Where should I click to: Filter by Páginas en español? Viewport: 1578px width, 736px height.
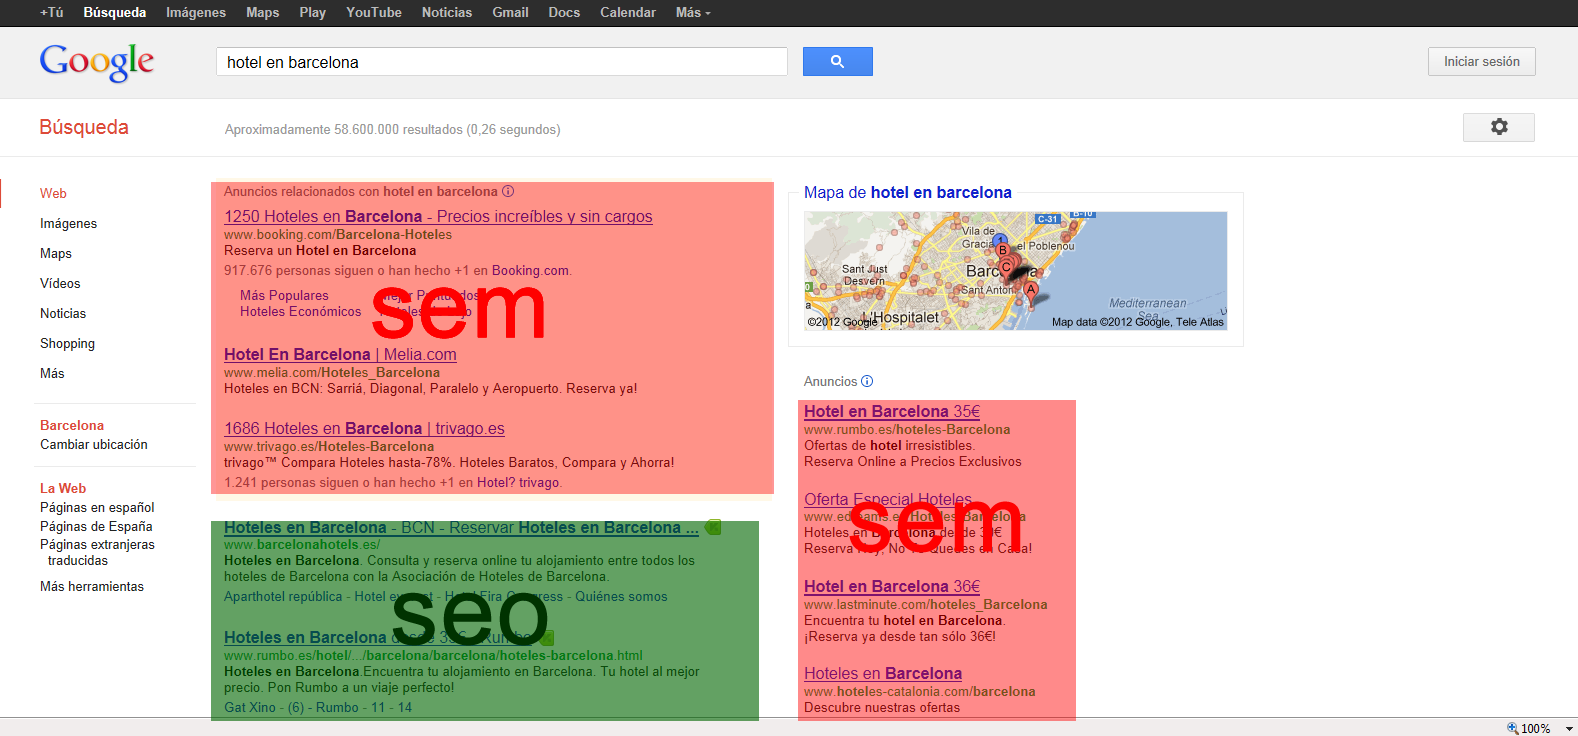[97, 507]
